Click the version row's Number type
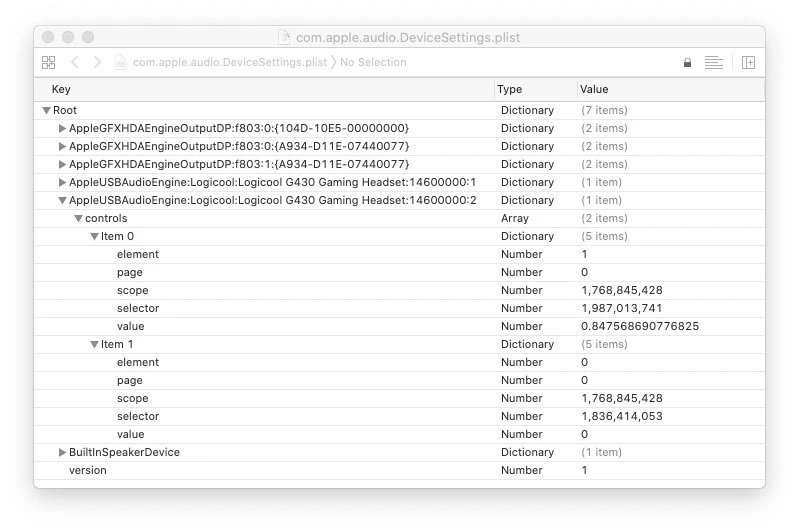This screenshot has width=799, height=530. click(522, 470)
